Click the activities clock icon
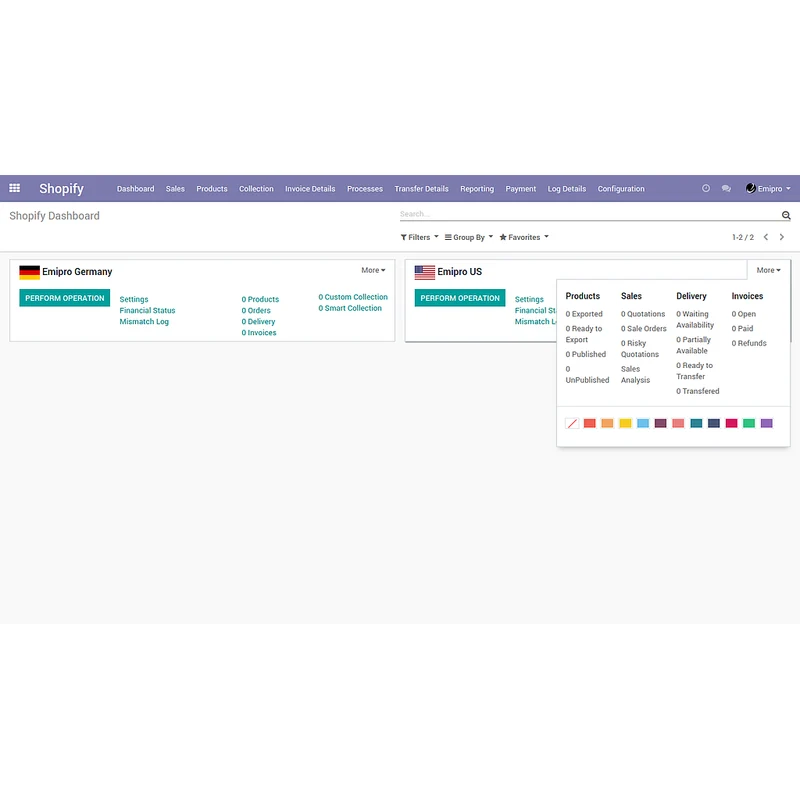The image size is (800, 800). pyautogui.click(x=706, y=188)
